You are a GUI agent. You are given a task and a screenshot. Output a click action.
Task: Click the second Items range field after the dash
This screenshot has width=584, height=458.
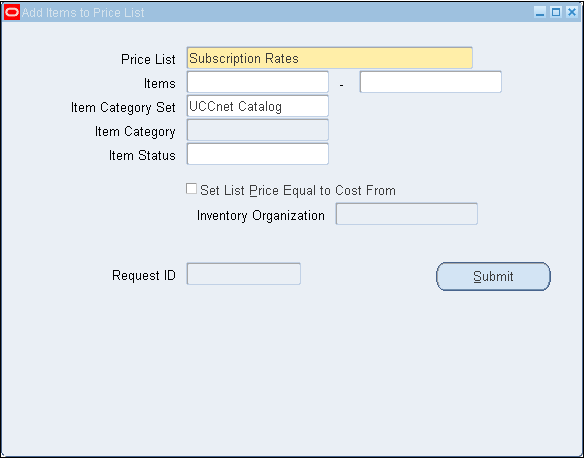[431, 82]
